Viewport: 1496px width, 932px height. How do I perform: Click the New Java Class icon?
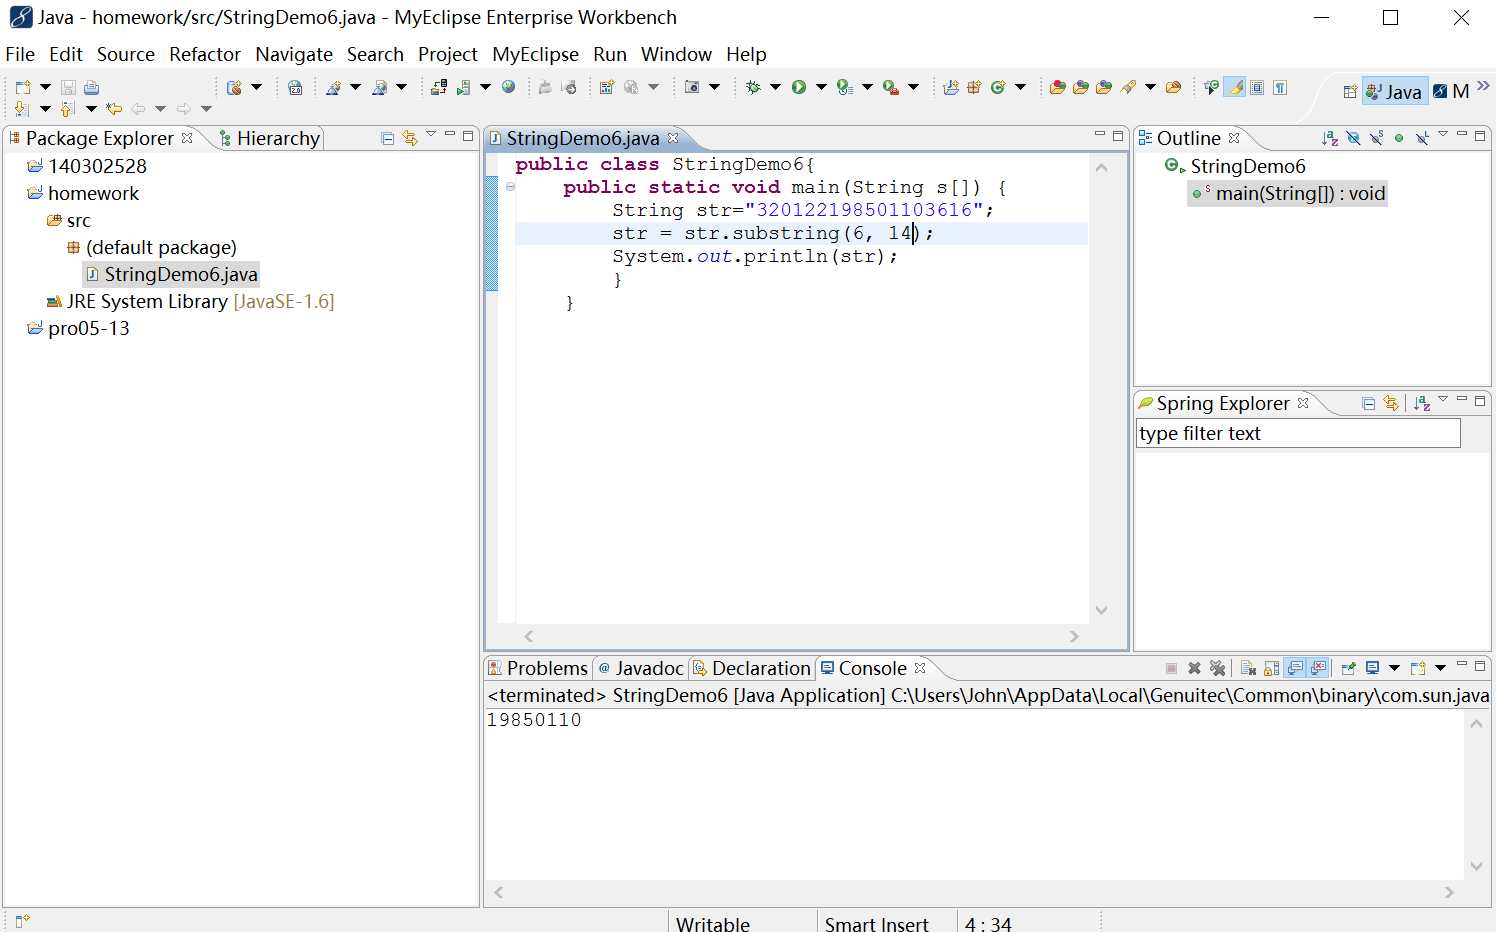(997, 87)
